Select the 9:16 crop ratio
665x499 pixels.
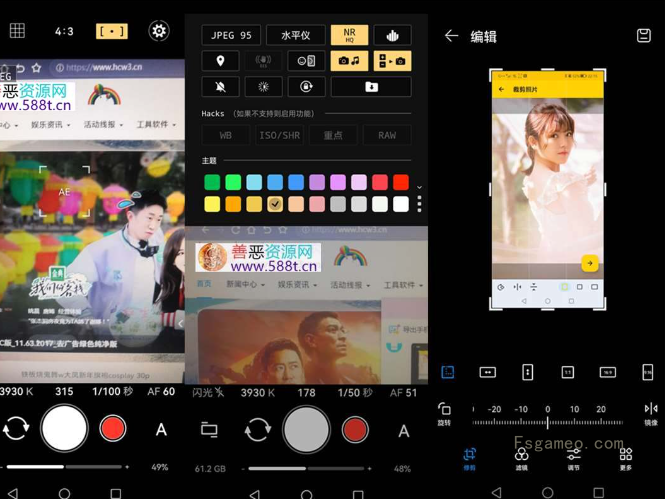click(648, 372)
